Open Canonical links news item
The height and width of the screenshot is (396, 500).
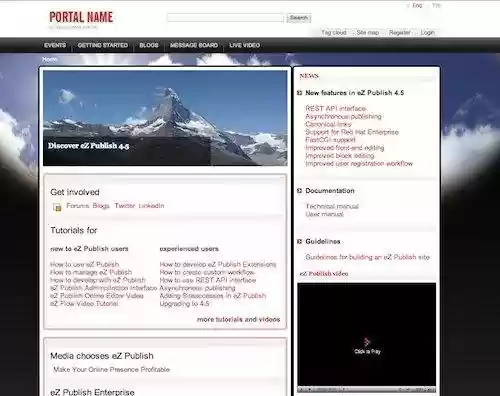click(x=328, y=124)
